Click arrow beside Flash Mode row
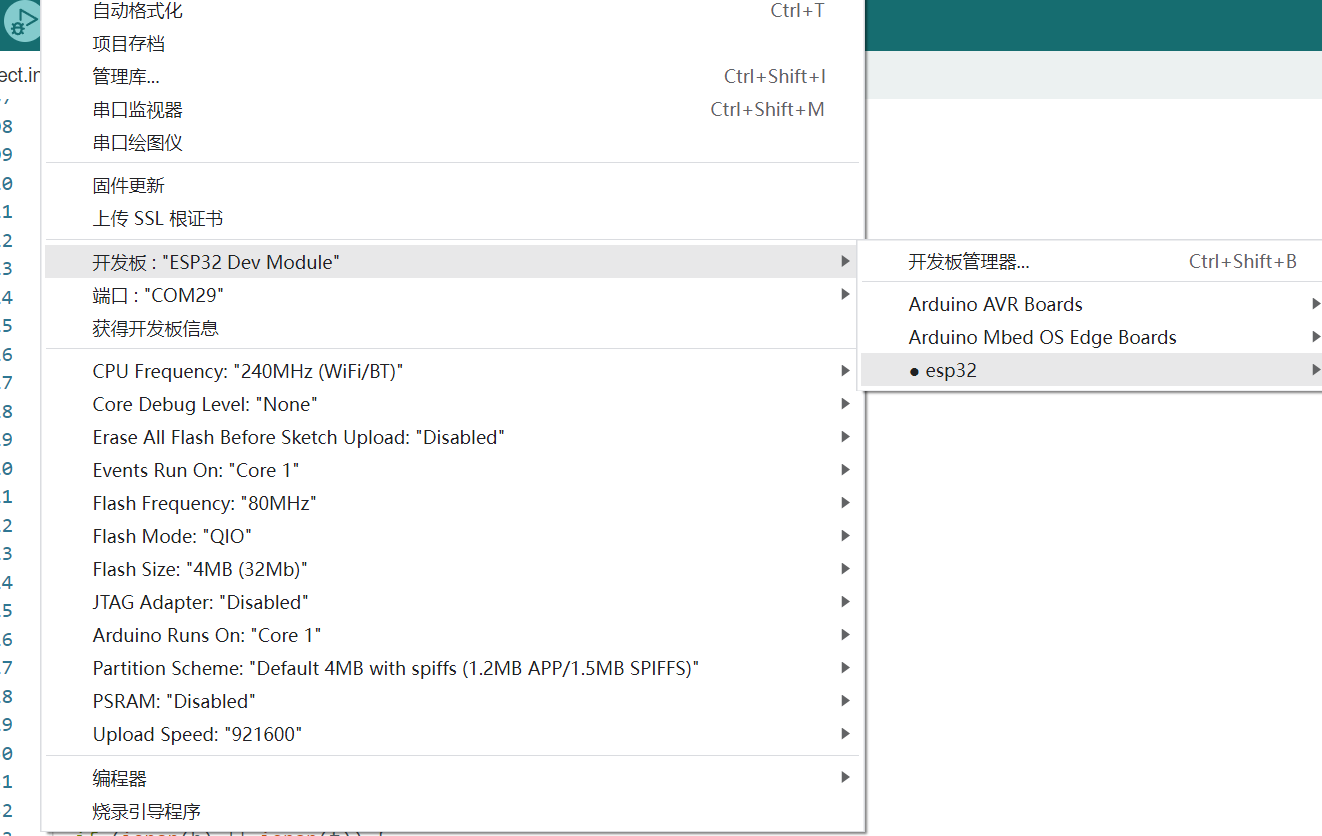 click(846, 536)
